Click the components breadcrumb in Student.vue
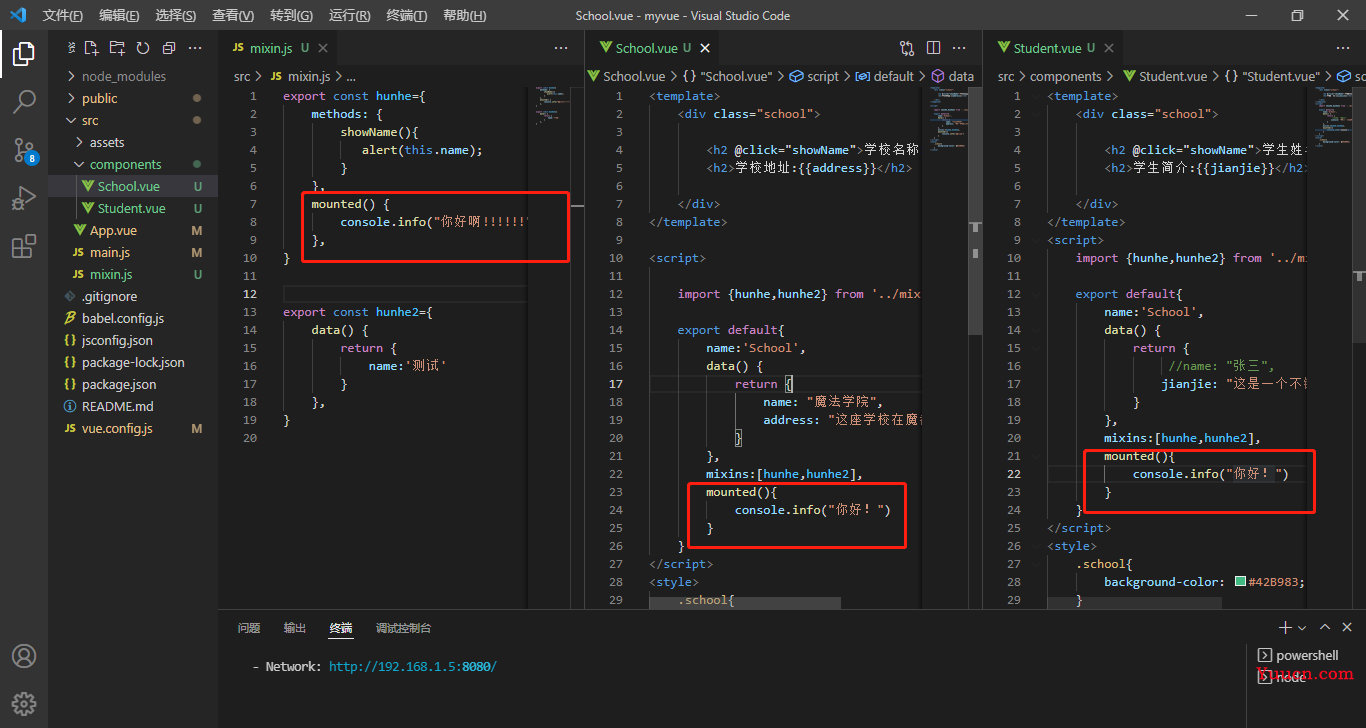1366x728 pixels. click(1066, 76)
